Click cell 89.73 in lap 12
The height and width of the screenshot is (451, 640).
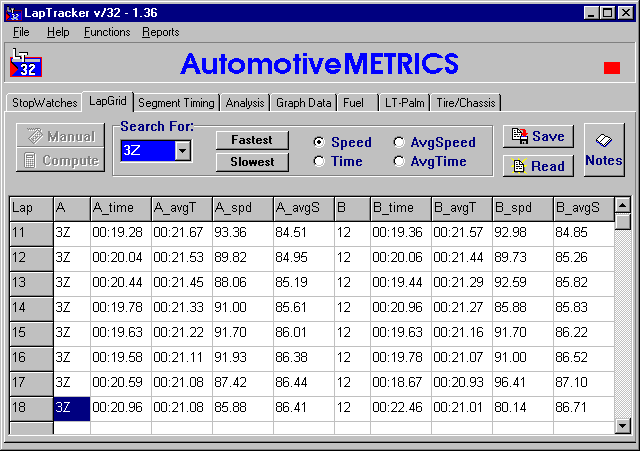(523, 258)
